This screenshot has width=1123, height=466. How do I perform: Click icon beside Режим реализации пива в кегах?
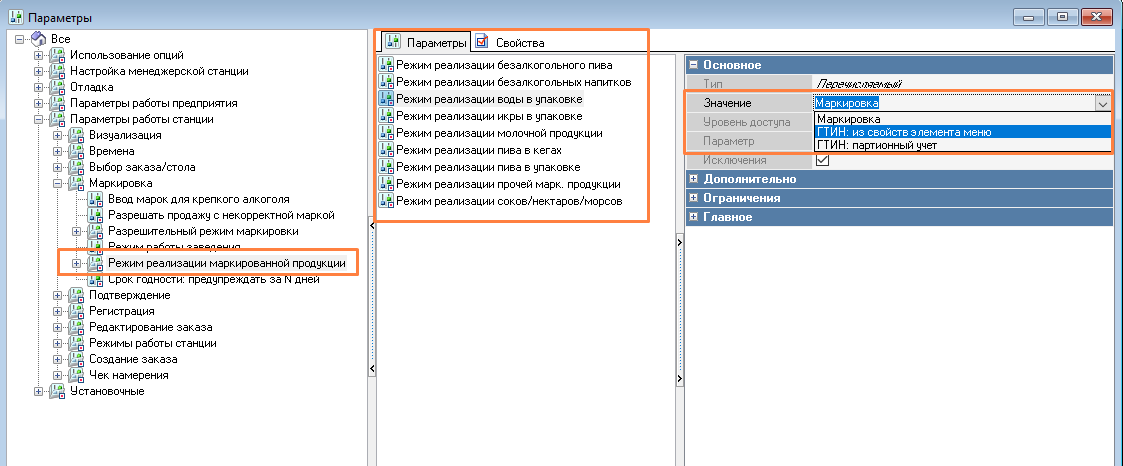386,150
